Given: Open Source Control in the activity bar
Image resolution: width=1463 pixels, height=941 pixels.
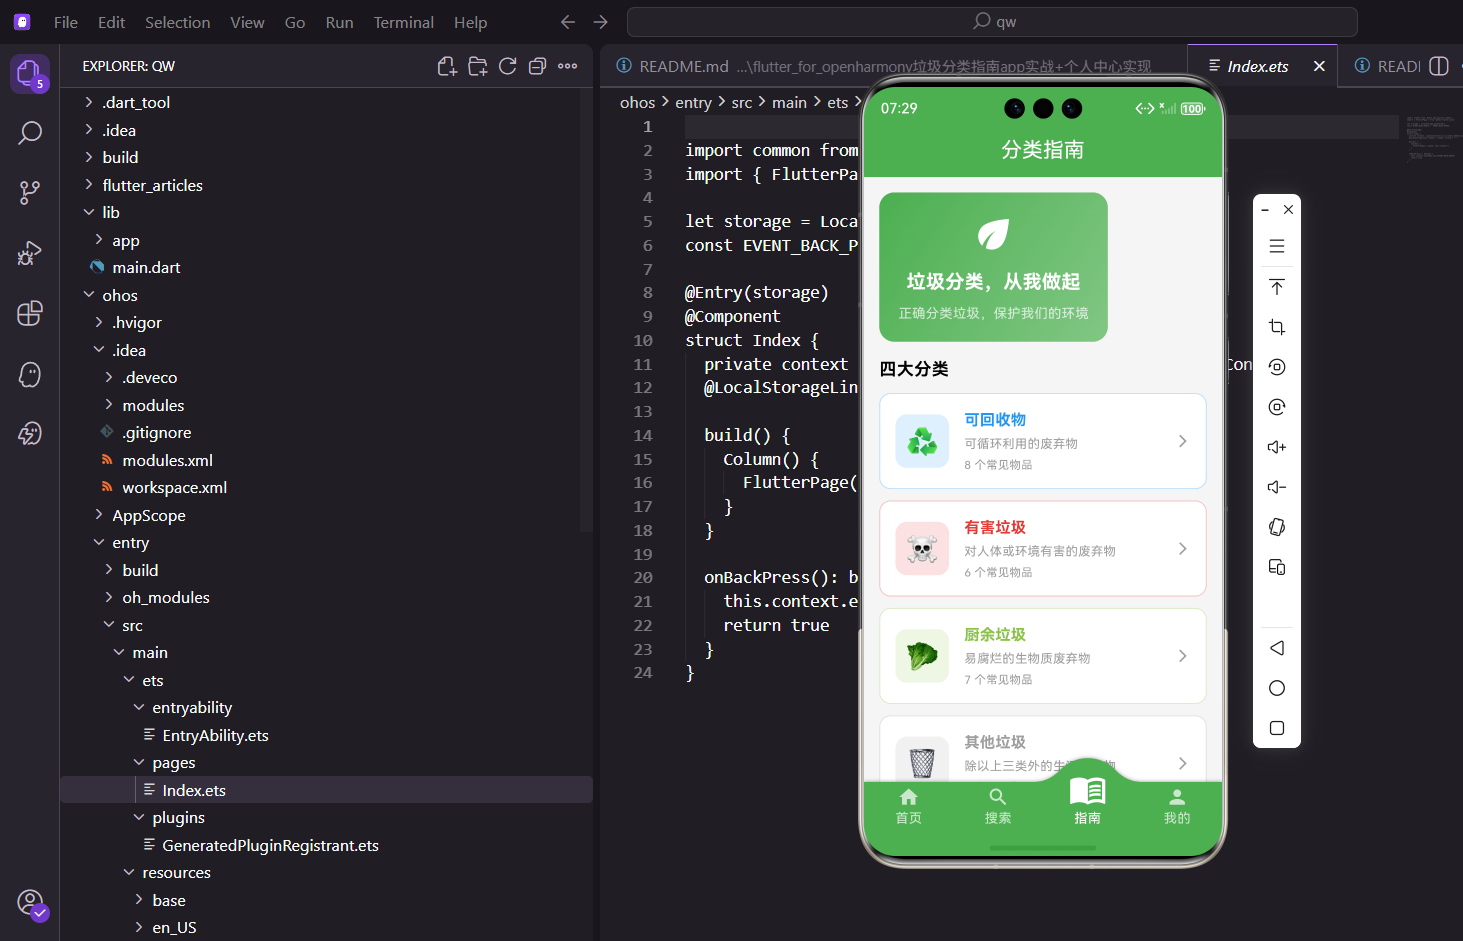Looking at the screenshot, I should pyautogui.click(x=30, y=192).
